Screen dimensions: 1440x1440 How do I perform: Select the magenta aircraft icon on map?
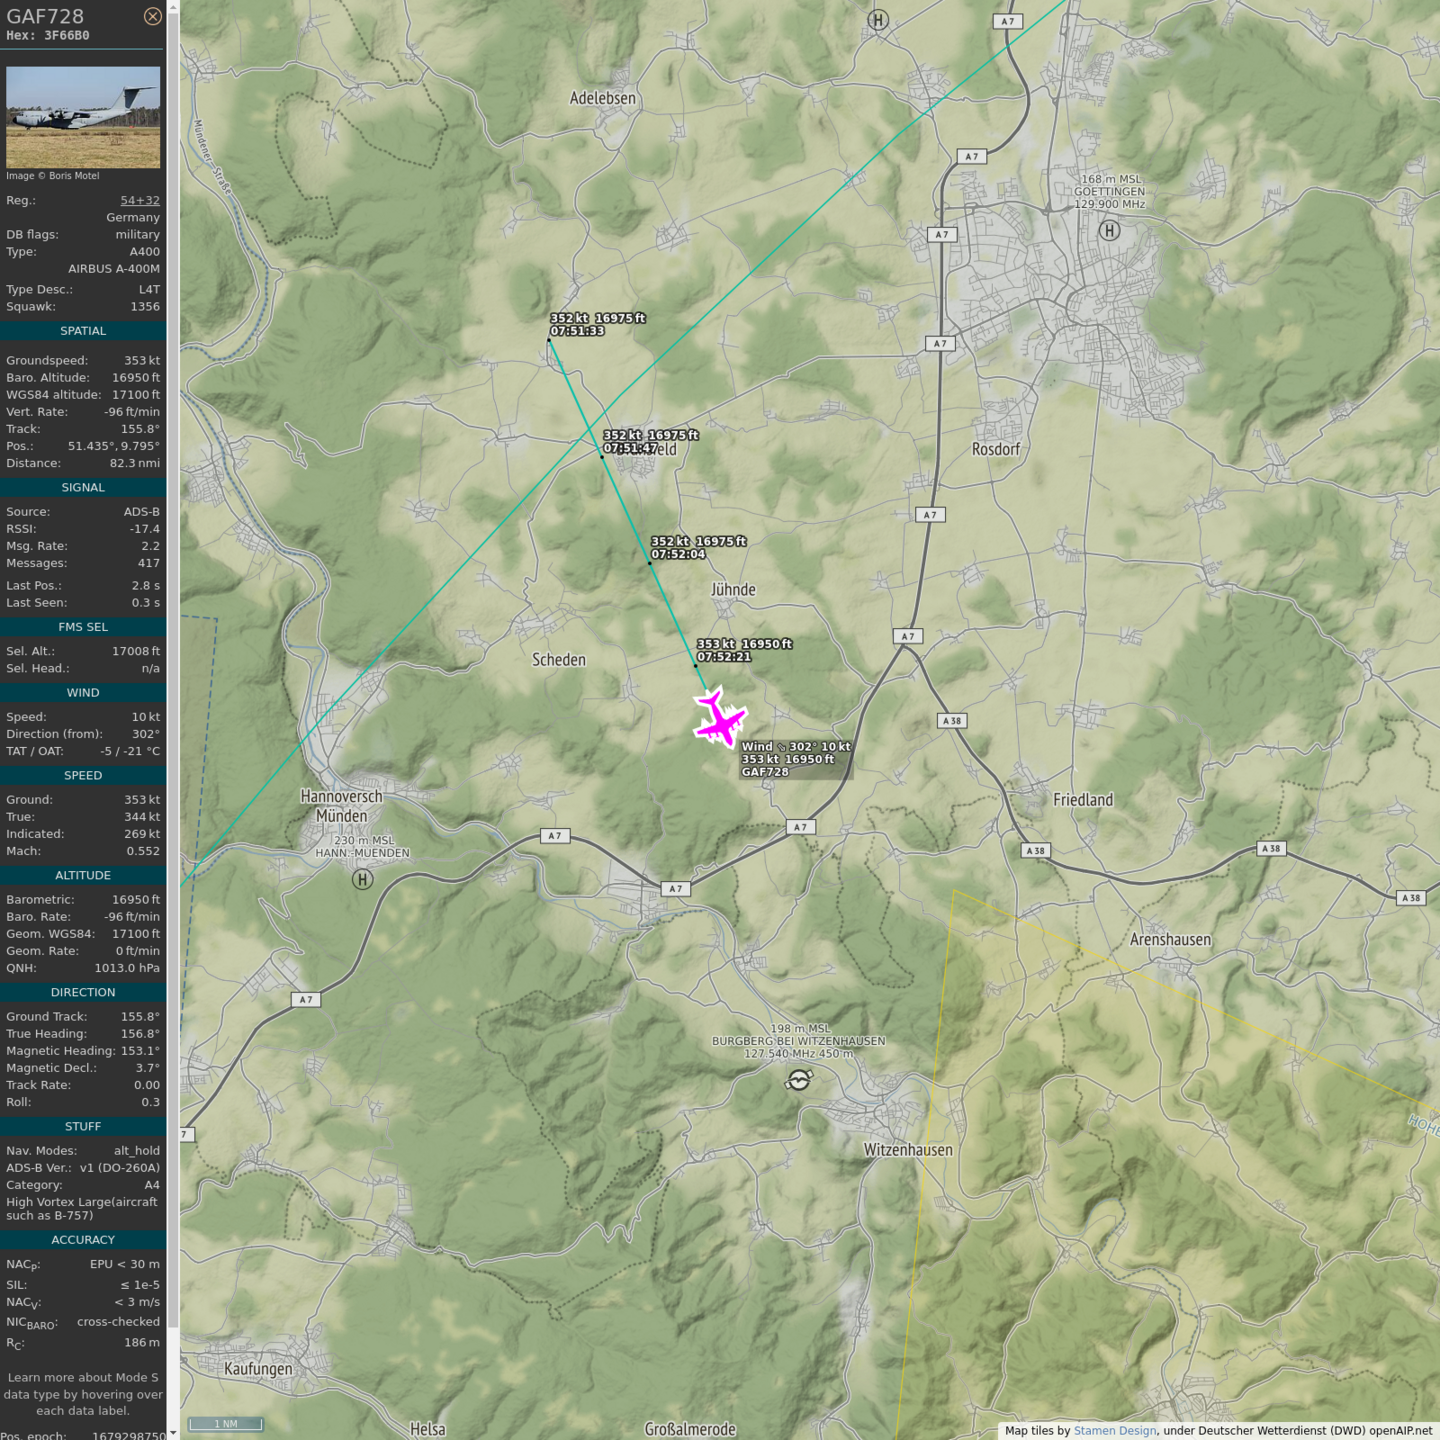pos(719,719)
